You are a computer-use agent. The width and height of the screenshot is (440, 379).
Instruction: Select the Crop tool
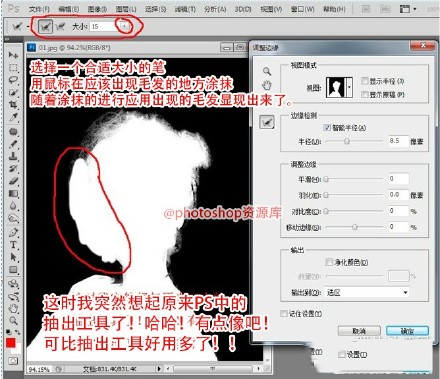coord(13,105)
